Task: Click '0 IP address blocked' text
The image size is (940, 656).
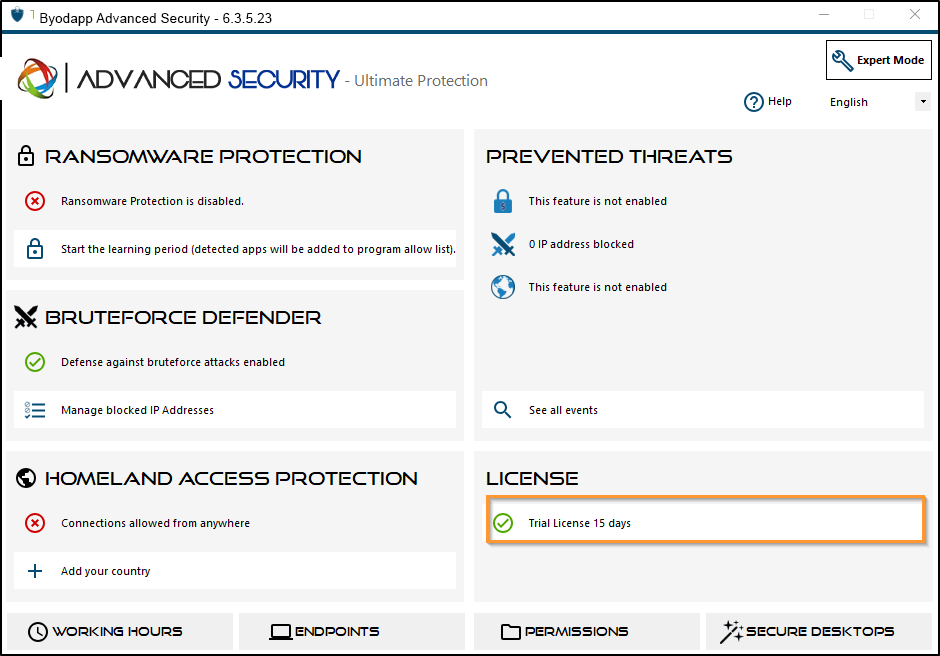Action: click(581, 244)
